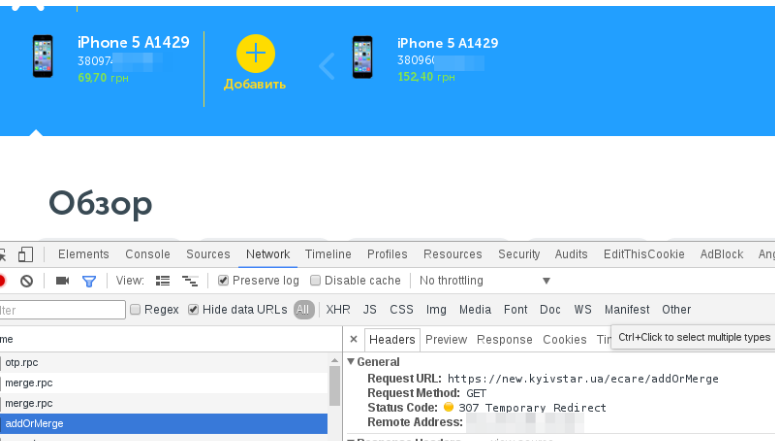Image resolution: width=775 pixels, height=441 pixels.
Task: Click the GET request method value
Action: [x=476, y=394]
